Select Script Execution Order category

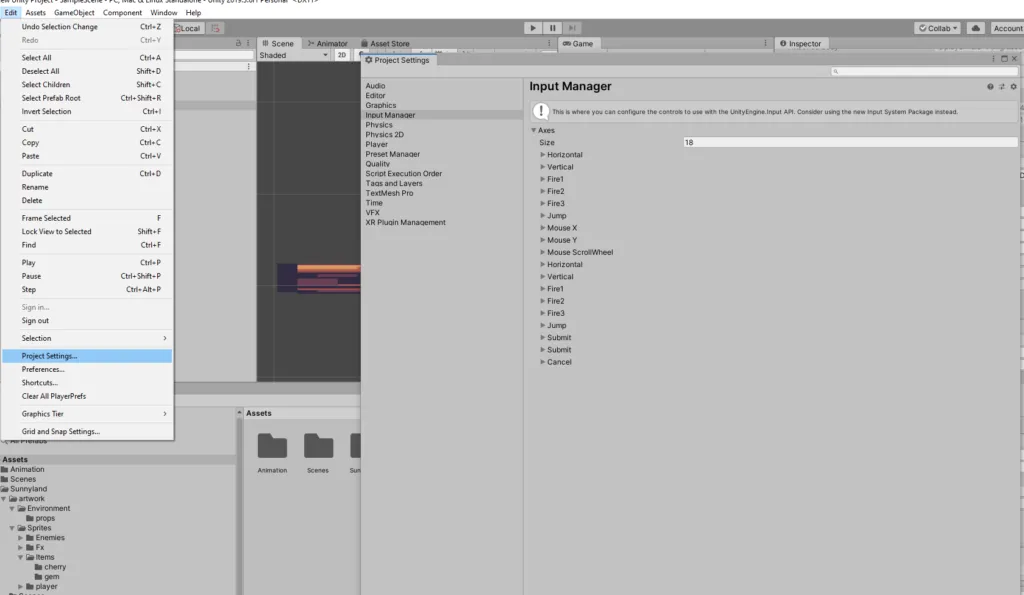click(x=404, y=174)
